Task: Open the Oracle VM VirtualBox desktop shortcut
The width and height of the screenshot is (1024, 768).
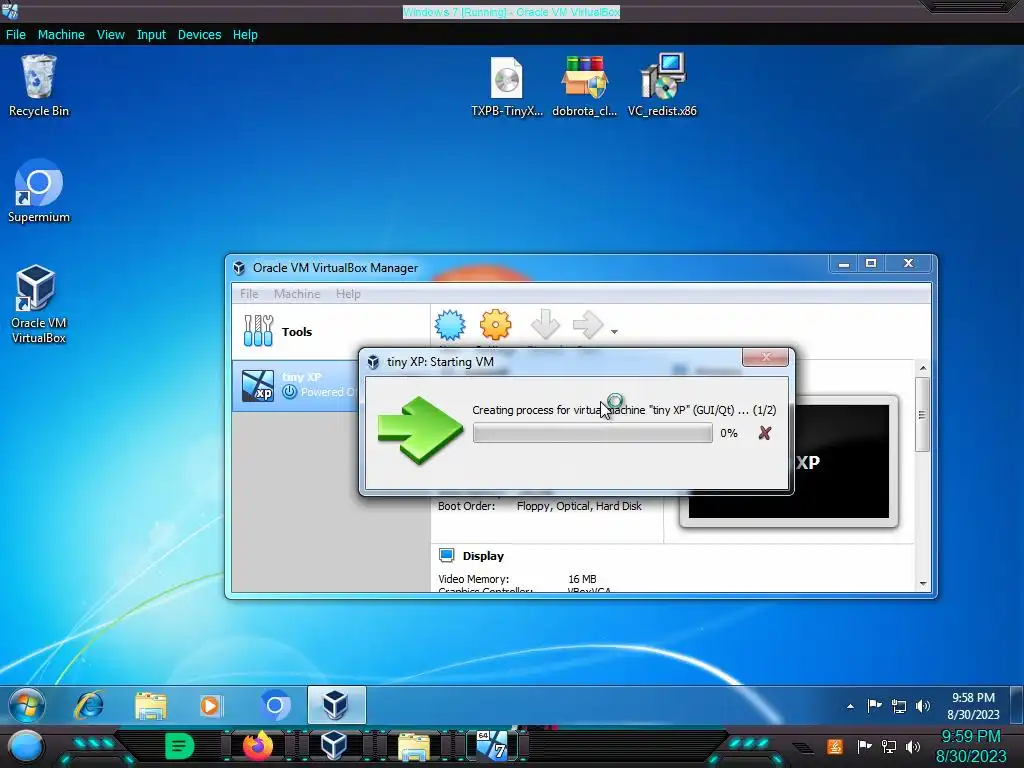Action: point(39,304)
